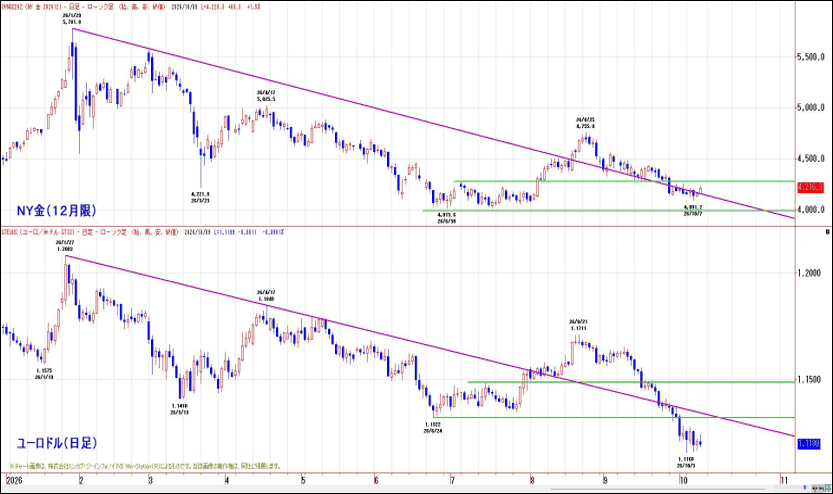
Task: Click month 6 on the time axis
Action: pos(376,480)
